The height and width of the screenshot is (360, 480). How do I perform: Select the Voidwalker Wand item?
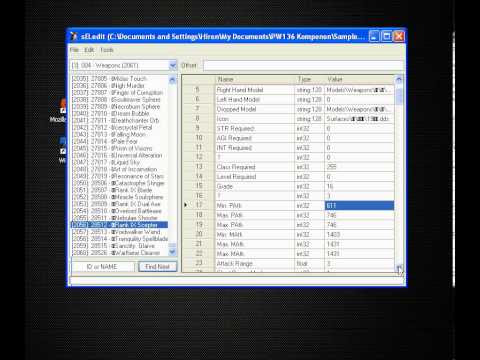119,232
